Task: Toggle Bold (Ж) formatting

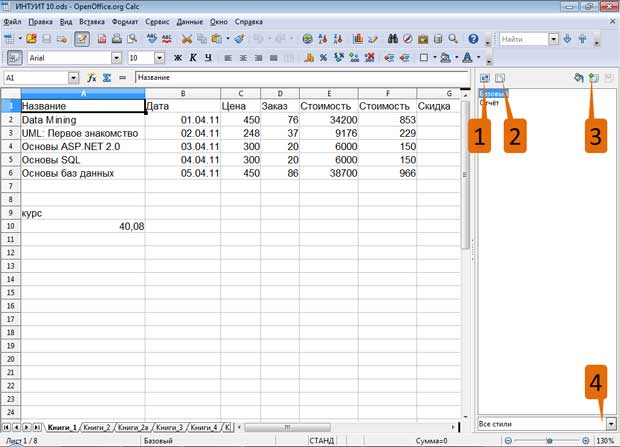Action: tap(178, 58)
